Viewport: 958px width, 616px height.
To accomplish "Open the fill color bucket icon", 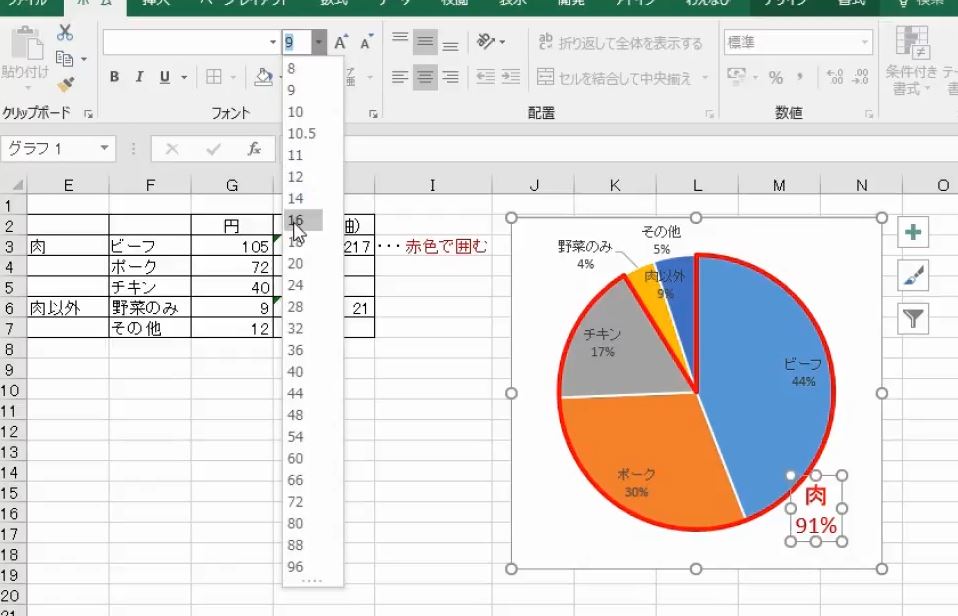I will click(263, 77).
